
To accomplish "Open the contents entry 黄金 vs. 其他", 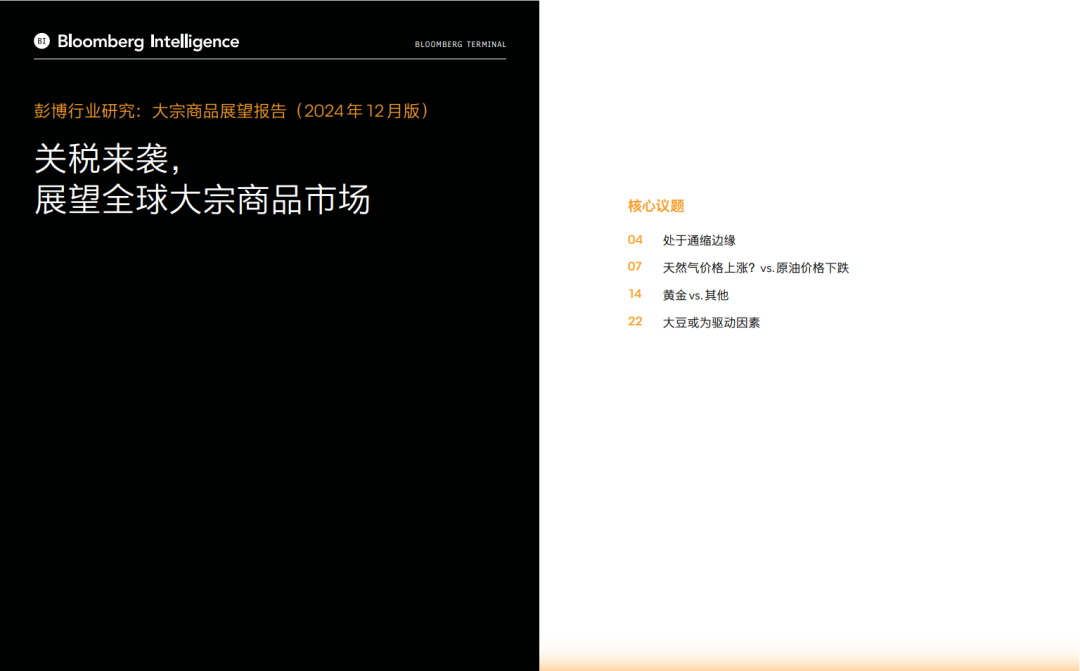I will 696,296.
